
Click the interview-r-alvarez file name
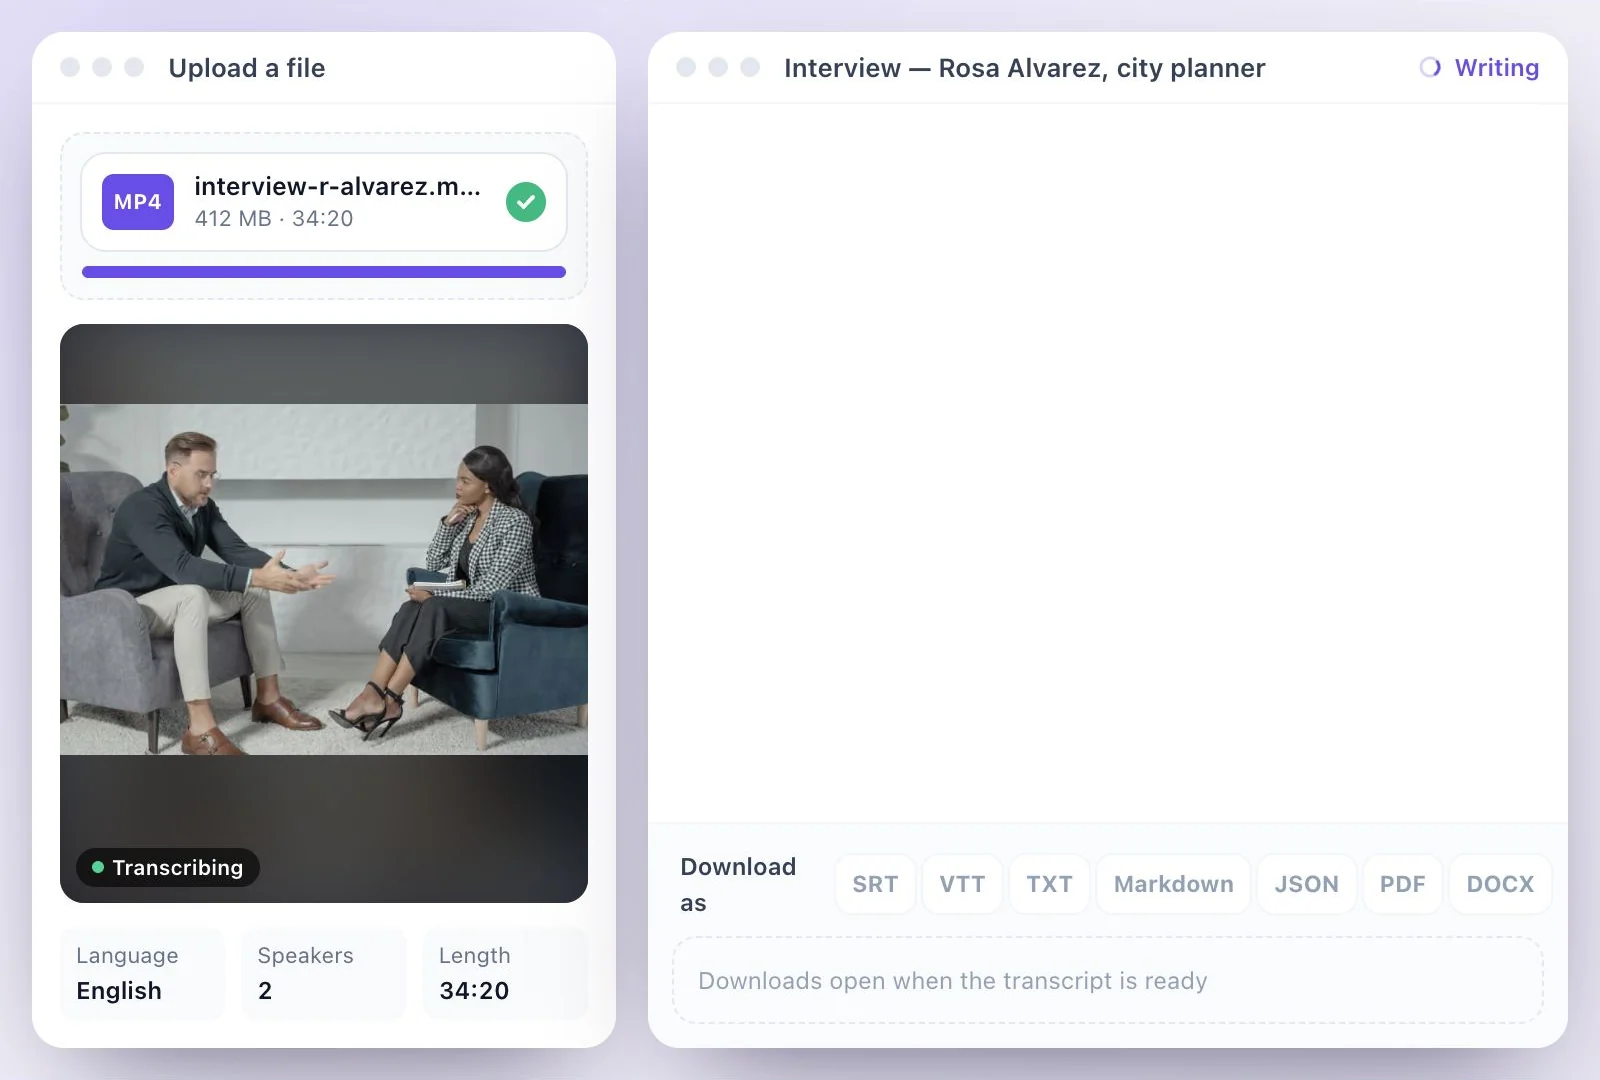pos(337,186)
